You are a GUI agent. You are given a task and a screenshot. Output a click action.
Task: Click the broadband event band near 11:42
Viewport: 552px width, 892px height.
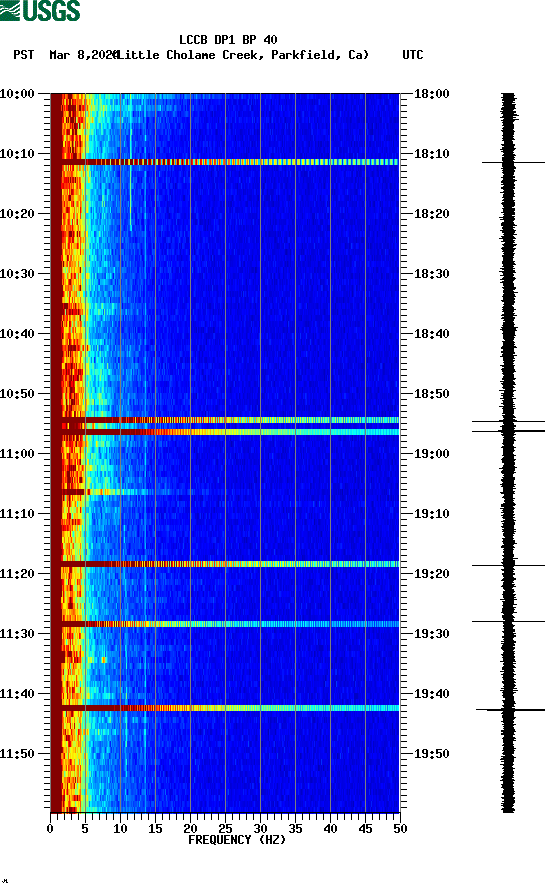225,708
